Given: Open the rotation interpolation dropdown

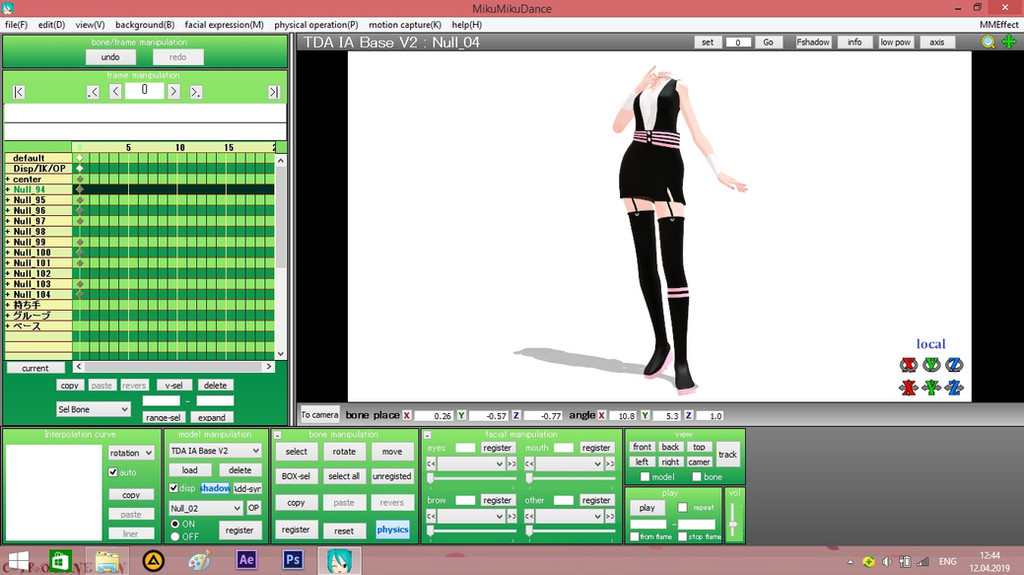Looking at the screenshot, I should (131, 453).
